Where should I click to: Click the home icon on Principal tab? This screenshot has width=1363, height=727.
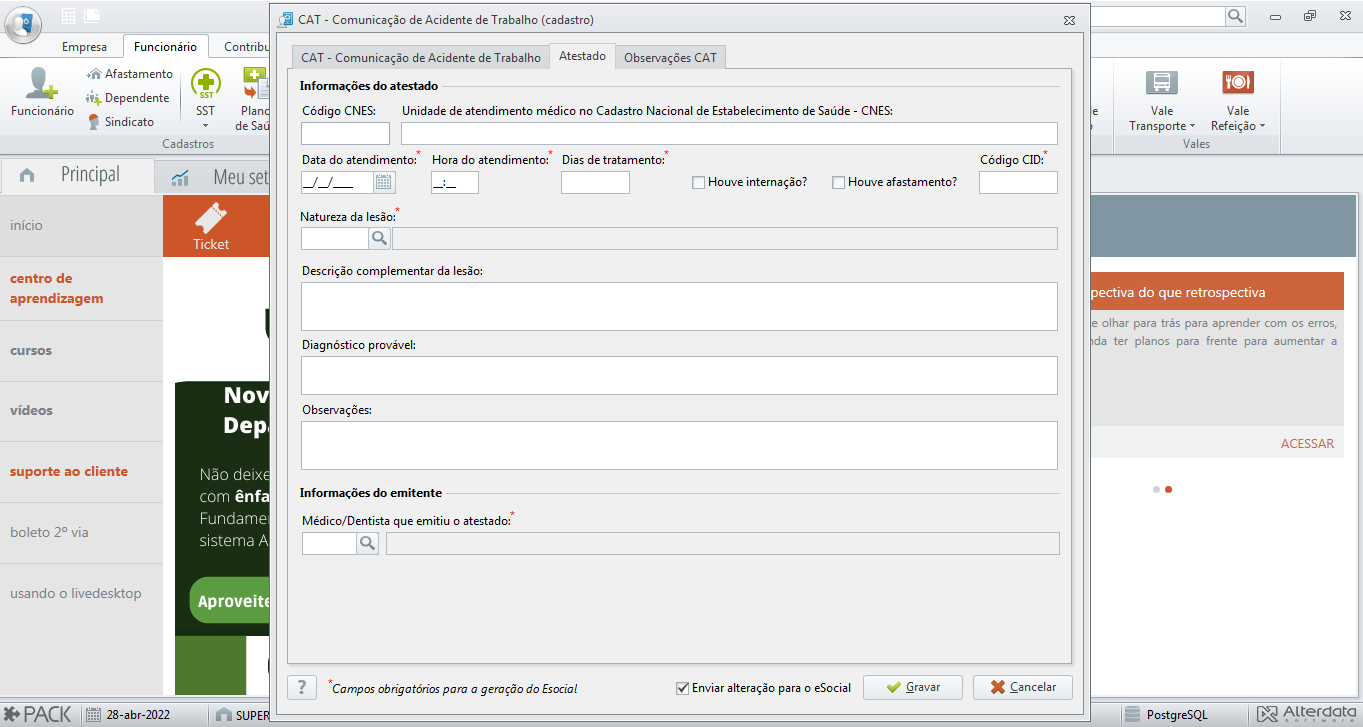click(27, 175)
